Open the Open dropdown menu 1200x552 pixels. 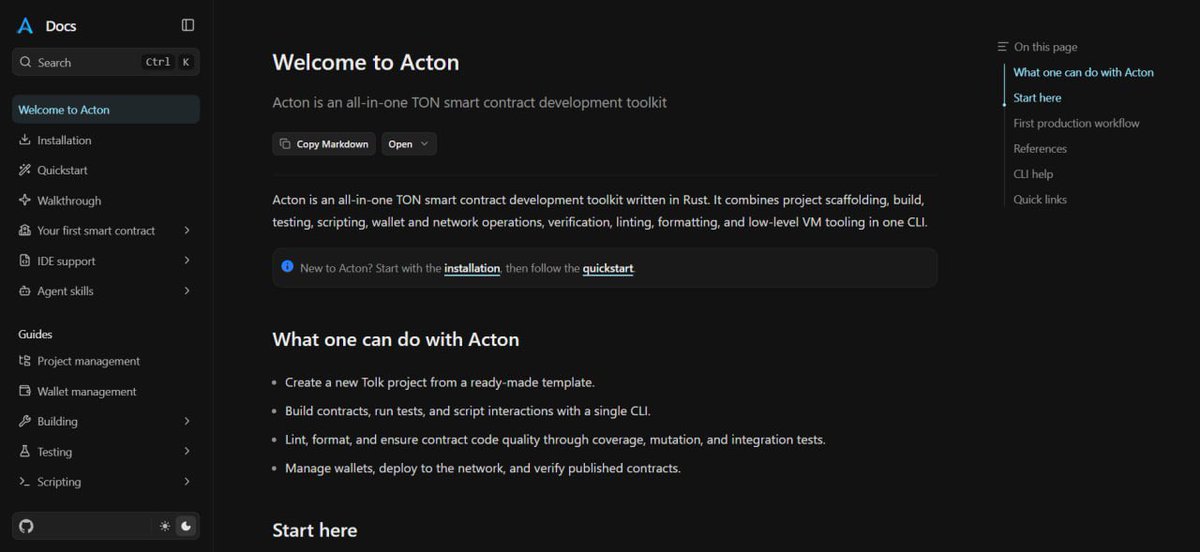coord(409,144)
